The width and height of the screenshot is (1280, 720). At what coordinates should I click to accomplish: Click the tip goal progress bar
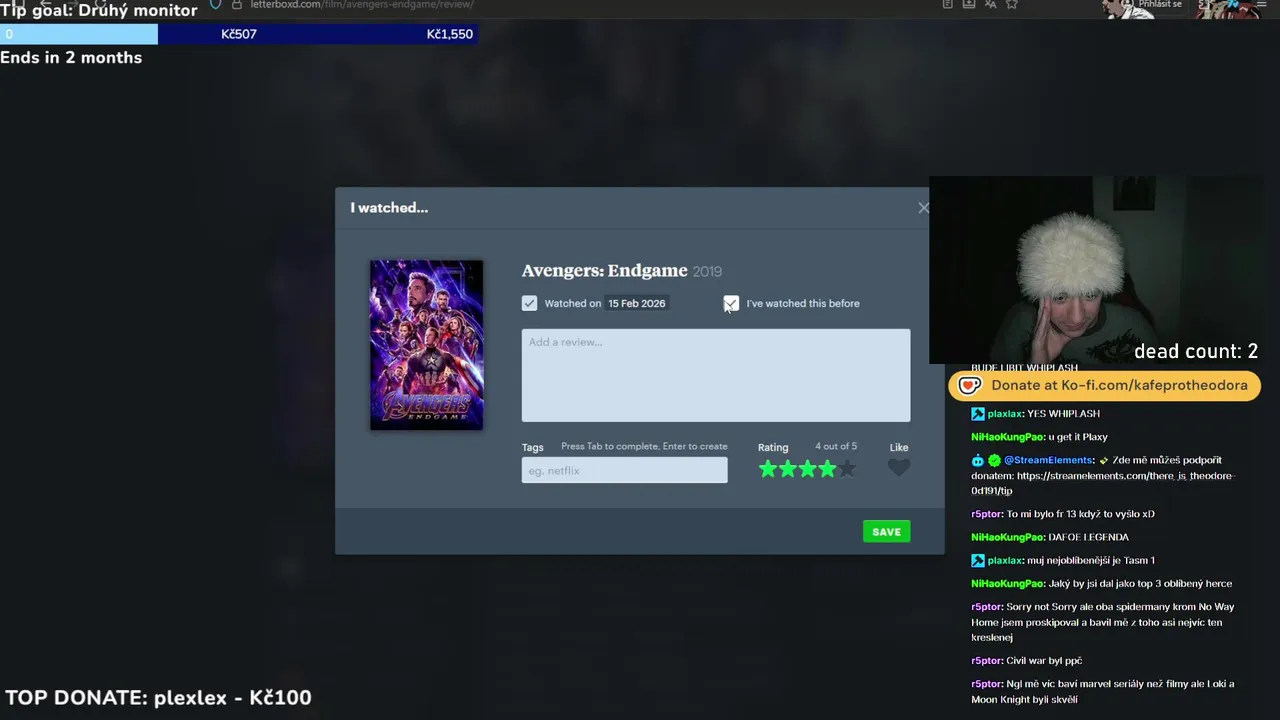click(x=237, y=34)
